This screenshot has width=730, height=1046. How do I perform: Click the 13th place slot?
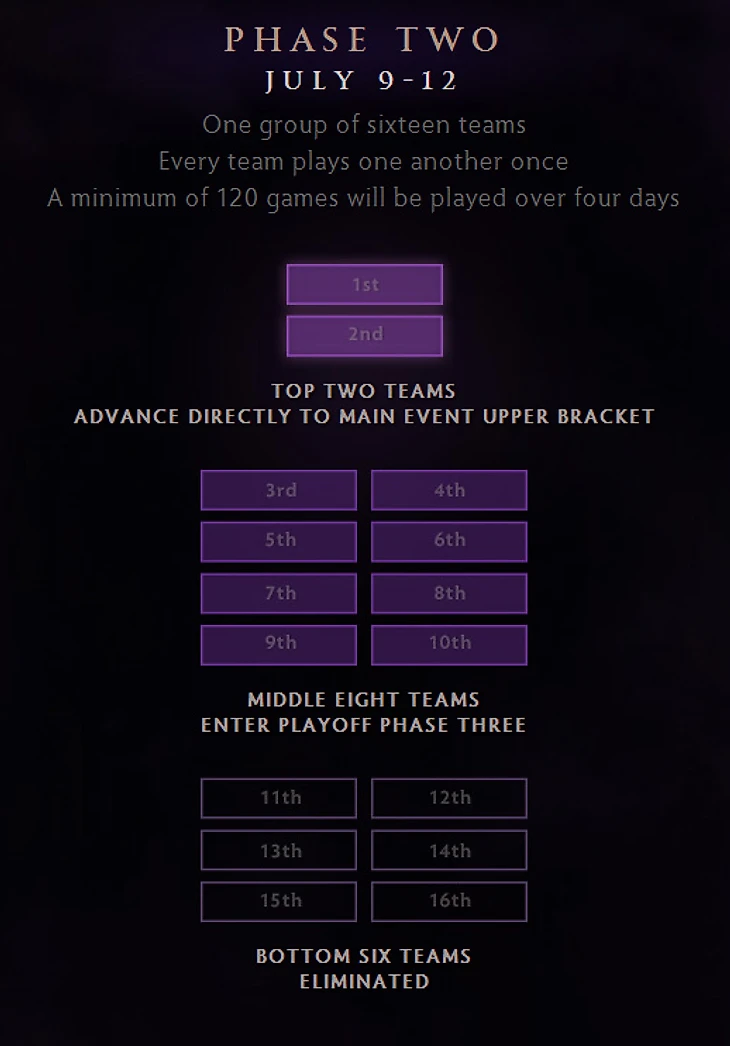point(279,850)
